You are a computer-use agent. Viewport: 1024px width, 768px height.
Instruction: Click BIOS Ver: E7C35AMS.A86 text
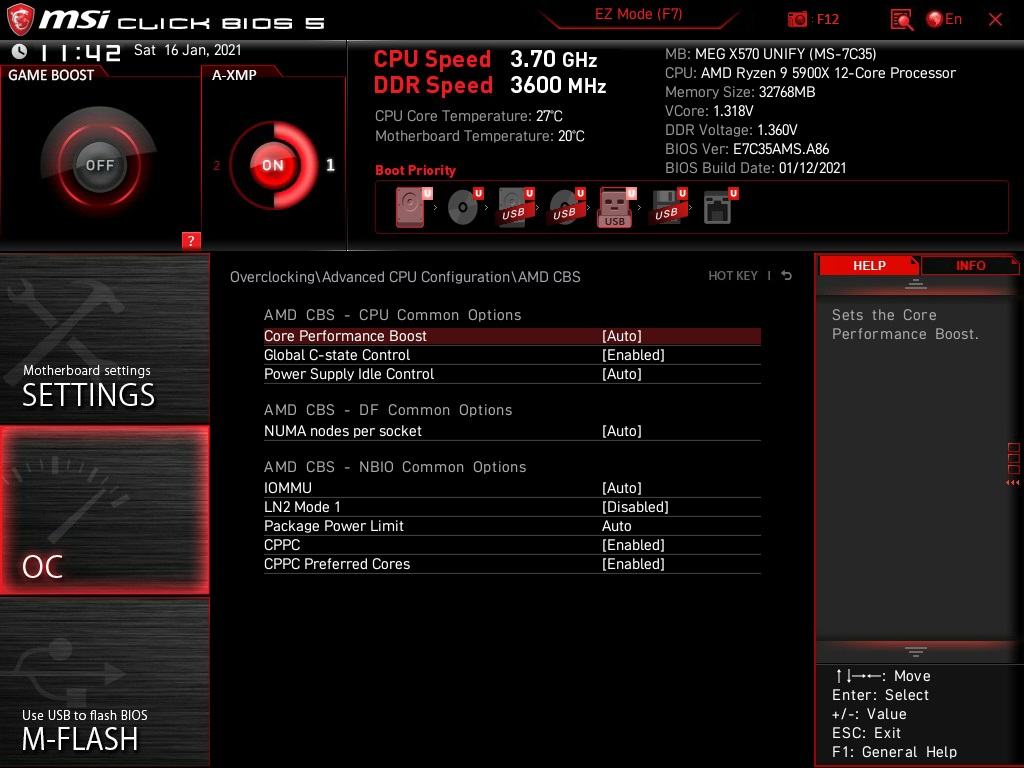[x=746, y=148]
